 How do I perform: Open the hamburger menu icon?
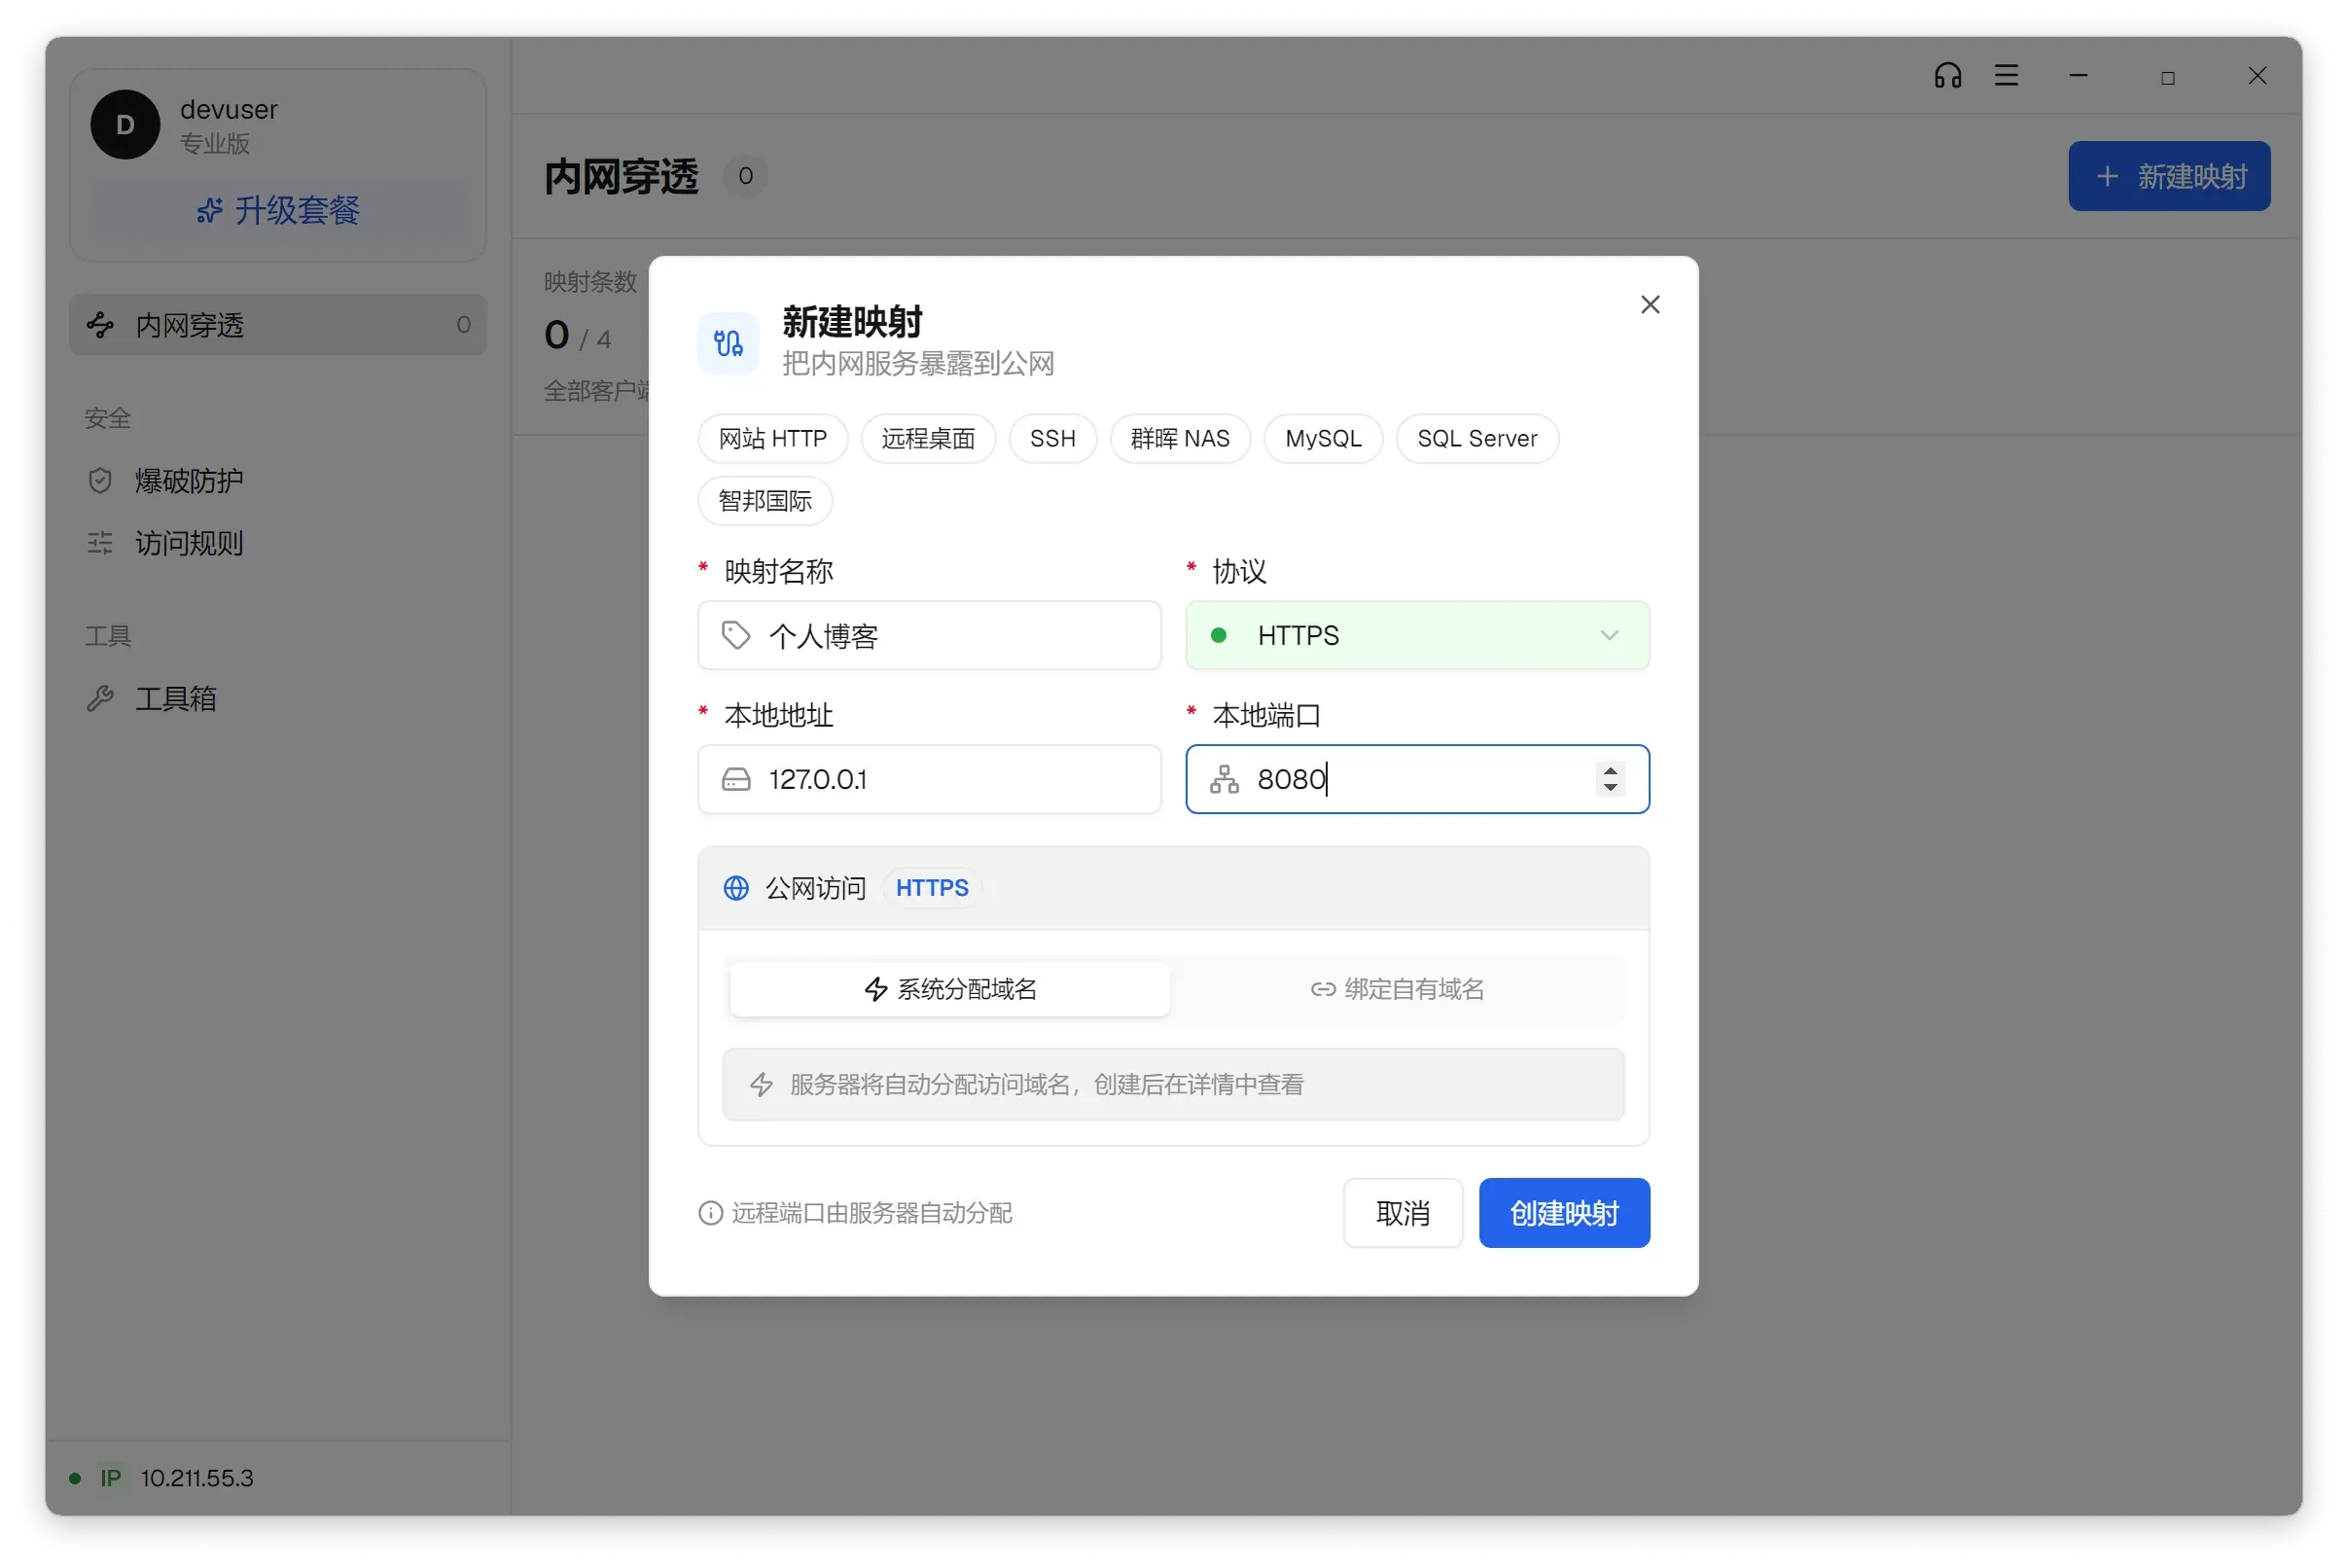(x=2006, y=76)
